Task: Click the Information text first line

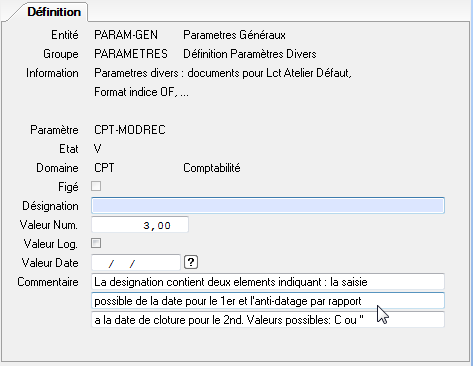Action: (223, 73)
